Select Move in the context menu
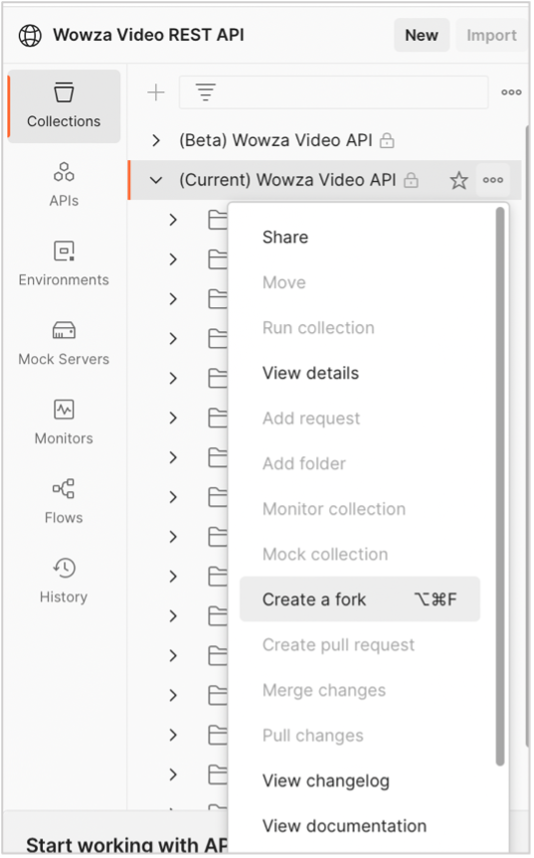Viewport: 534px width, 858px height. click(x=284, y=283)
